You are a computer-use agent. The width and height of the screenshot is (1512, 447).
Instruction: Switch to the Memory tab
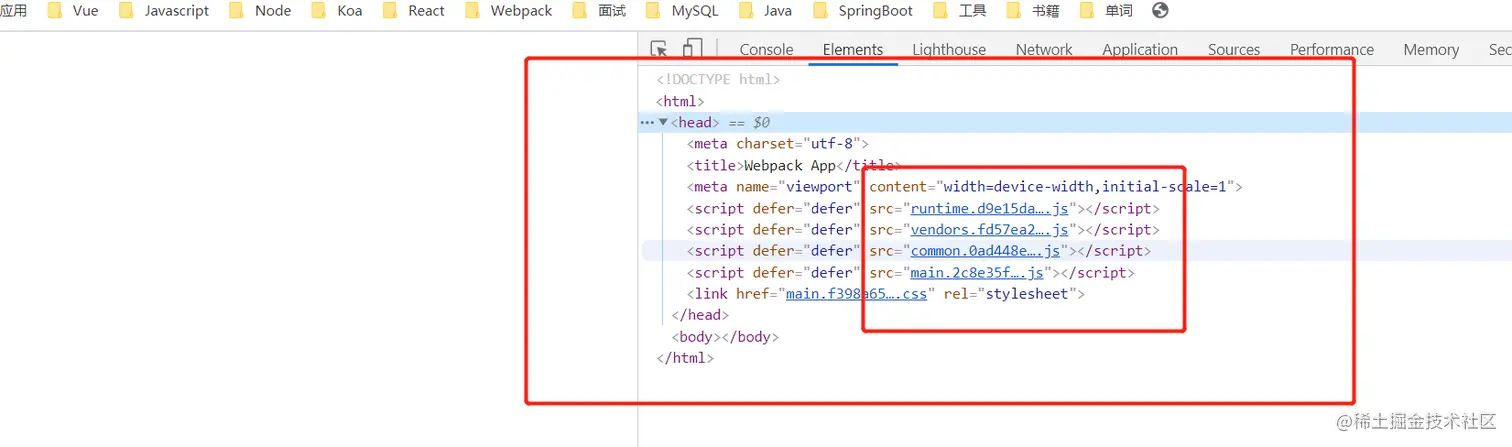pyautogui.click(x=1431, y=49)
